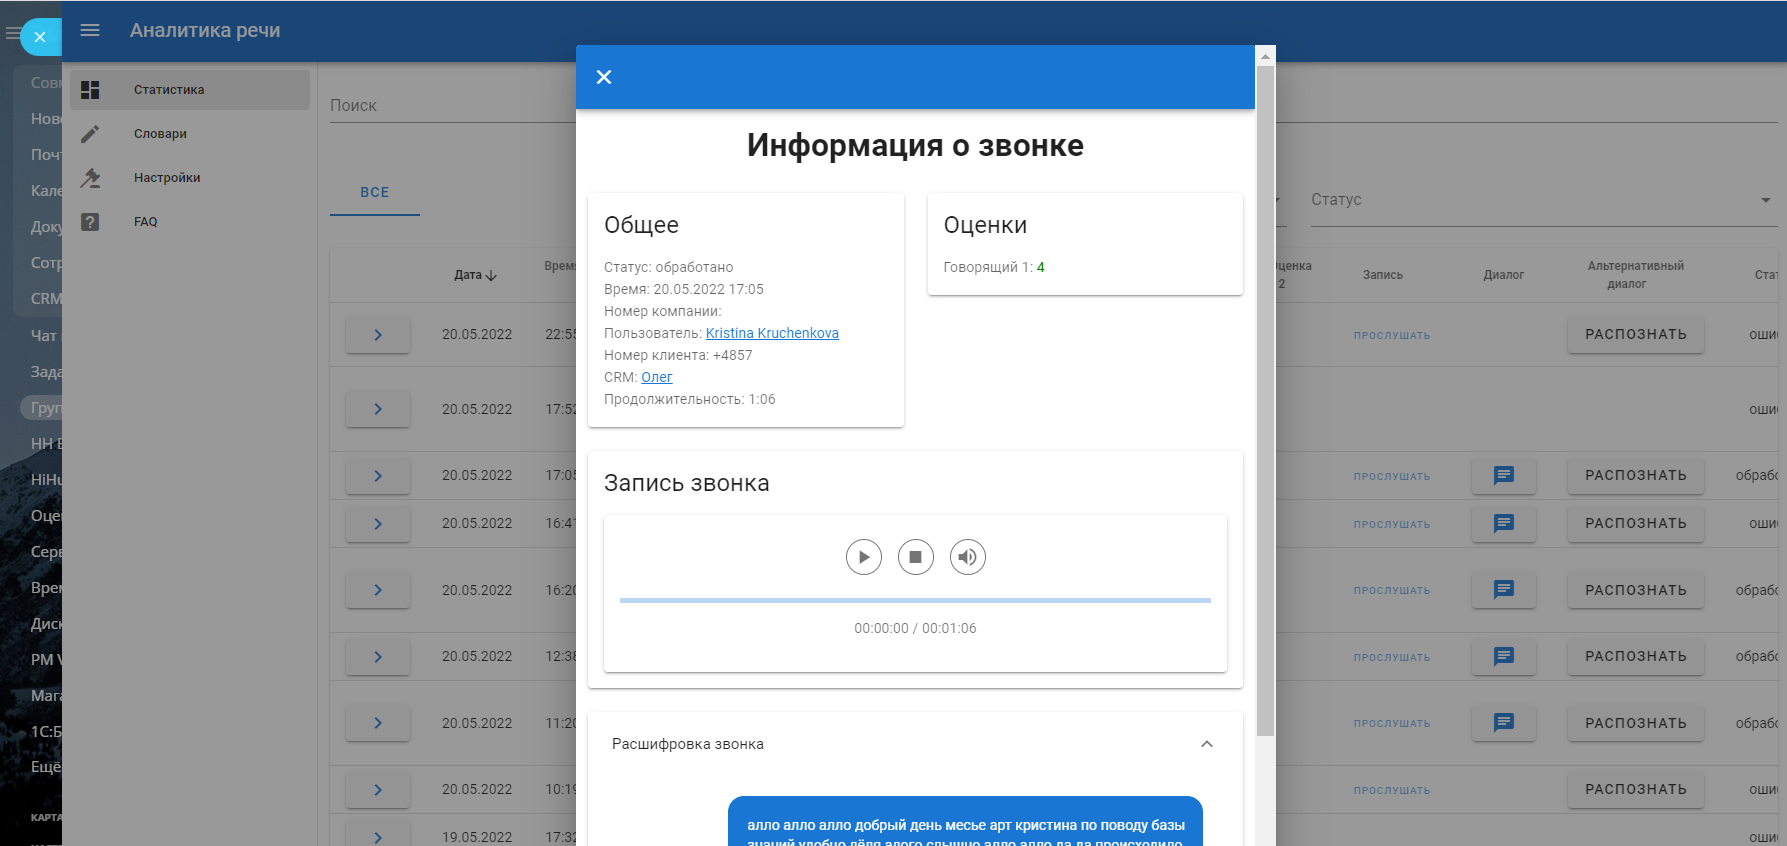Open the hamburger menu next to Аналитика речи
This screenshot has width=1787, height=846.
[x=90, y=30]
